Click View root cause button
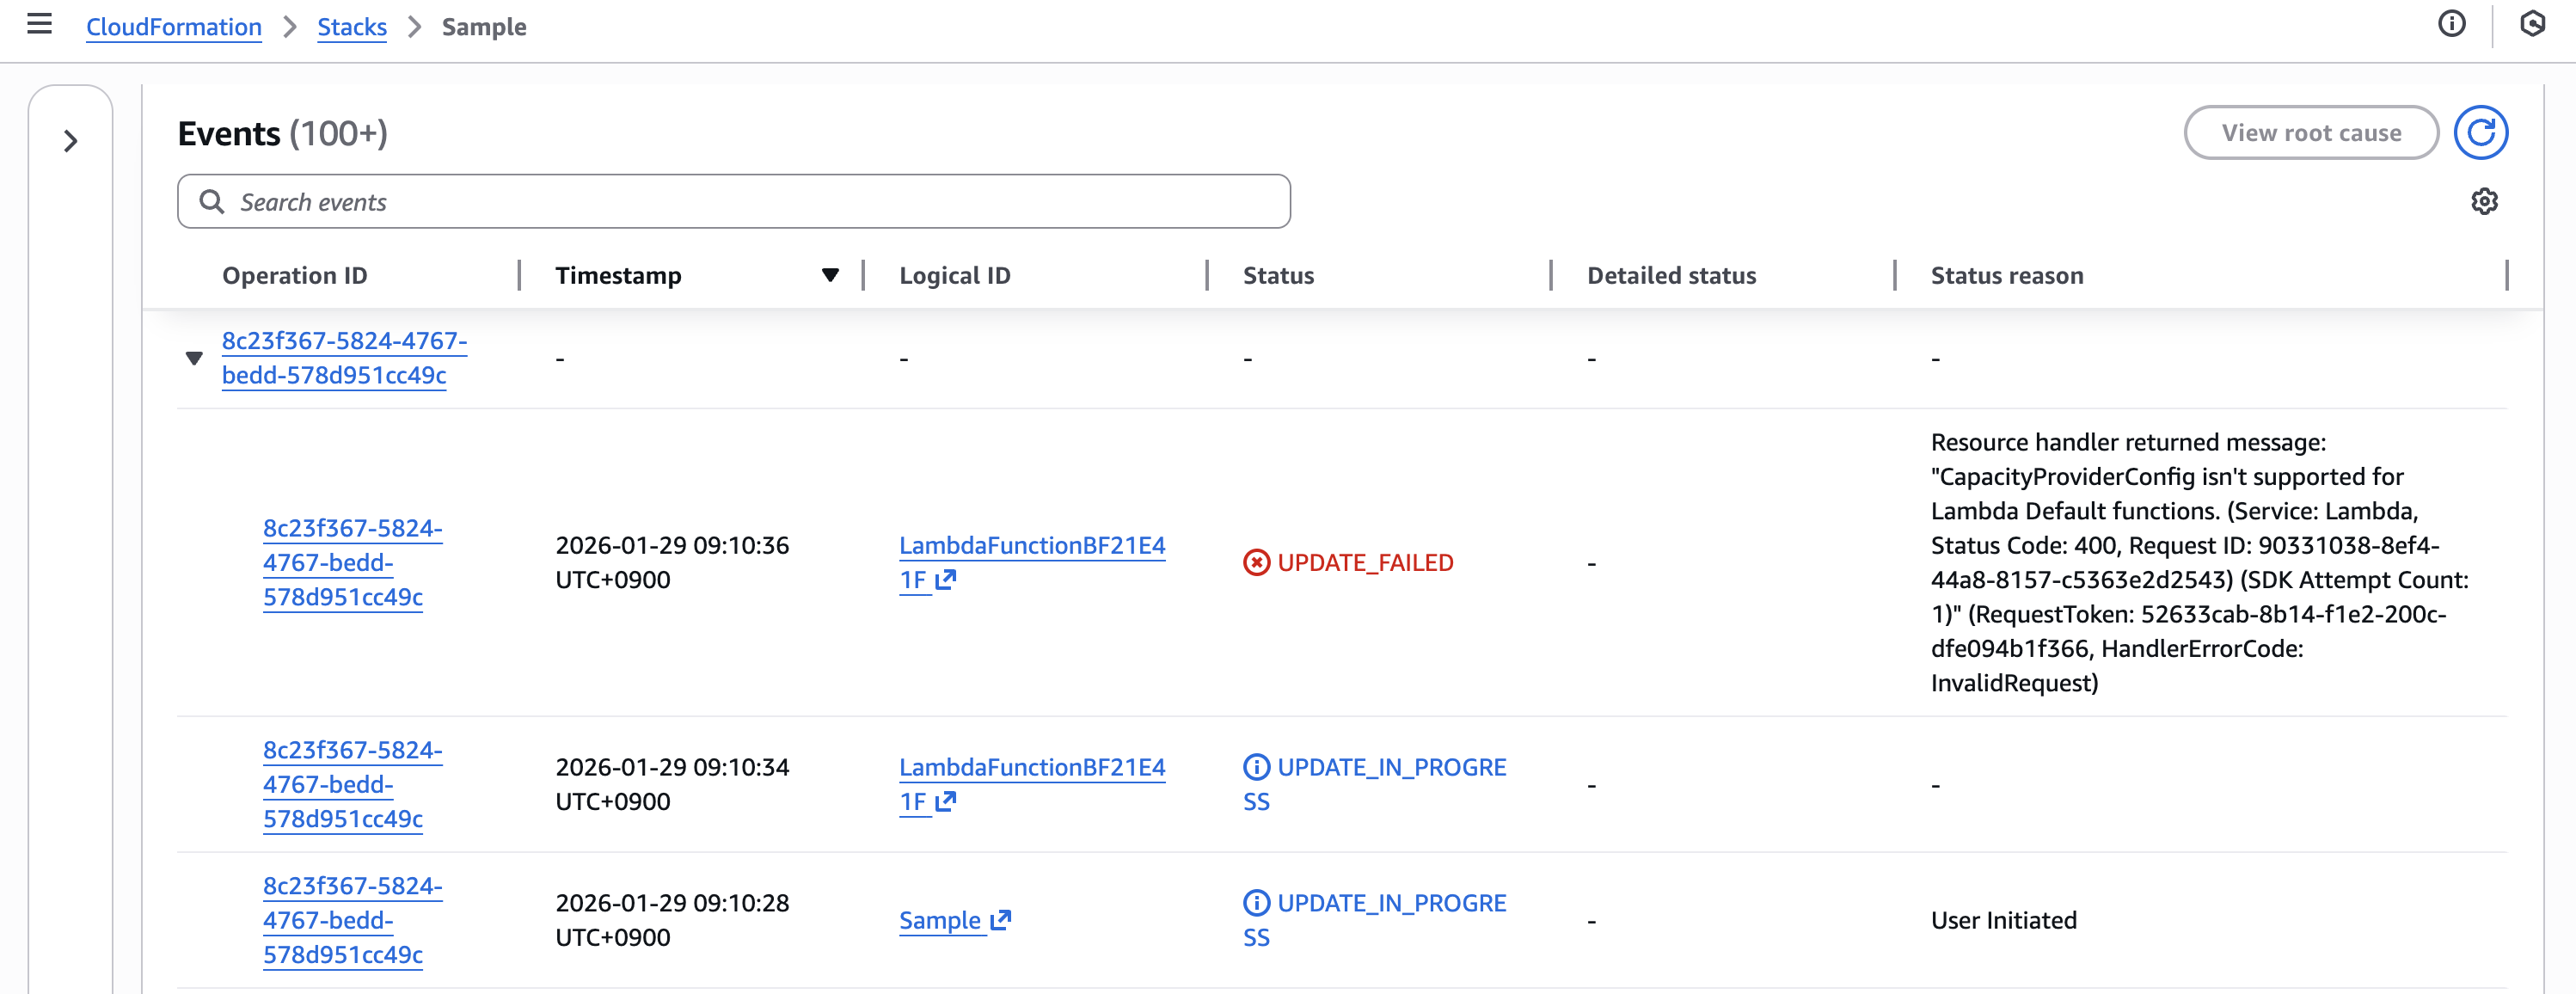This screenshot has height=994, width=2576. (x=2310, y=133)
